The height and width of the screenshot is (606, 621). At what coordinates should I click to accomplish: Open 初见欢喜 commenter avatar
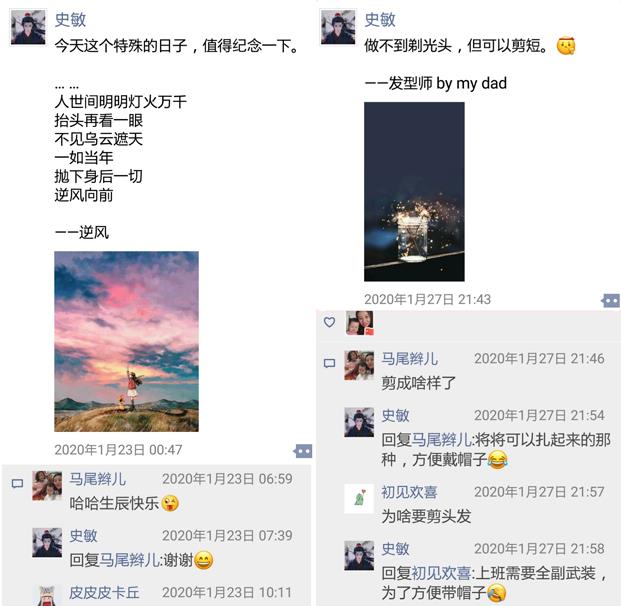pyautogui.click(x=359, y=498)
